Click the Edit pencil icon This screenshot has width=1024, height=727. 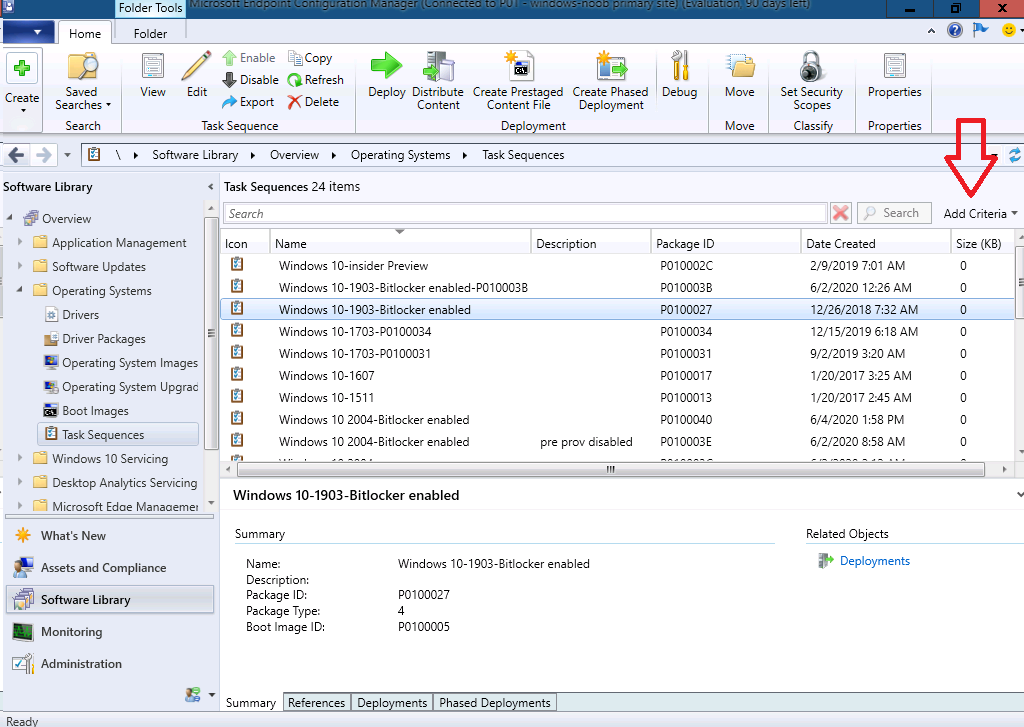pyautogui.click(x=197, y=66)
